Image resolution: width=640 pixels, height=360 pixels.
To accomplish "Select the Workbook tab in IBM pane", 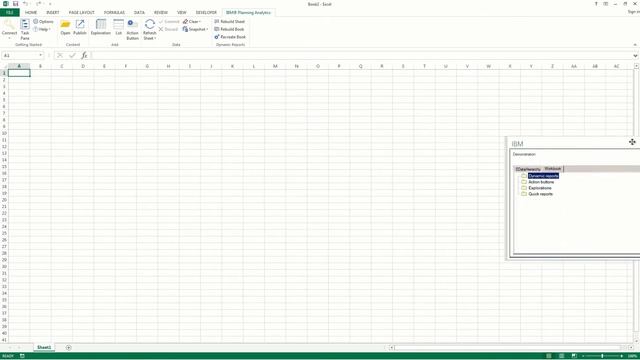I will click(553, 169).
